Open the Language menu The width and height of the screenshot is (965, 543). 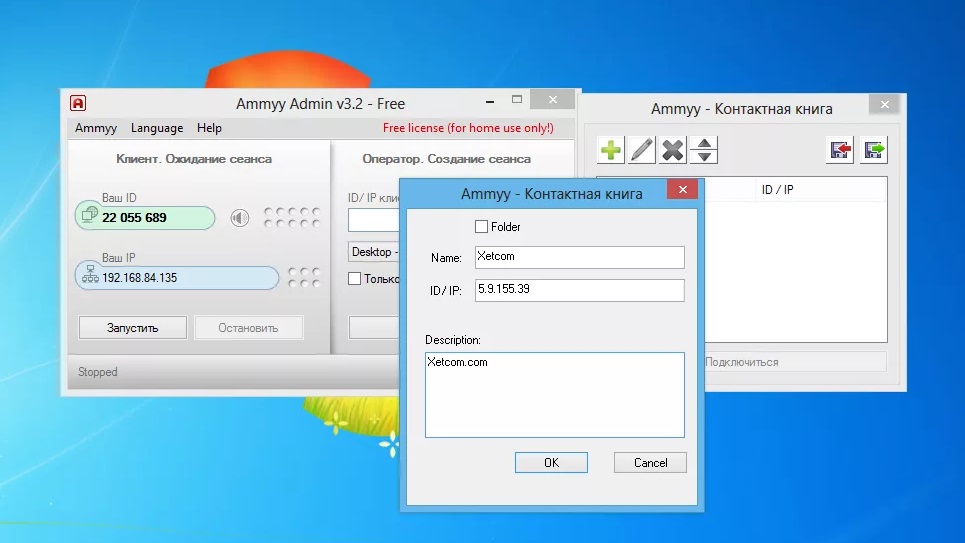pyautogui.click(x=157, y=128)
